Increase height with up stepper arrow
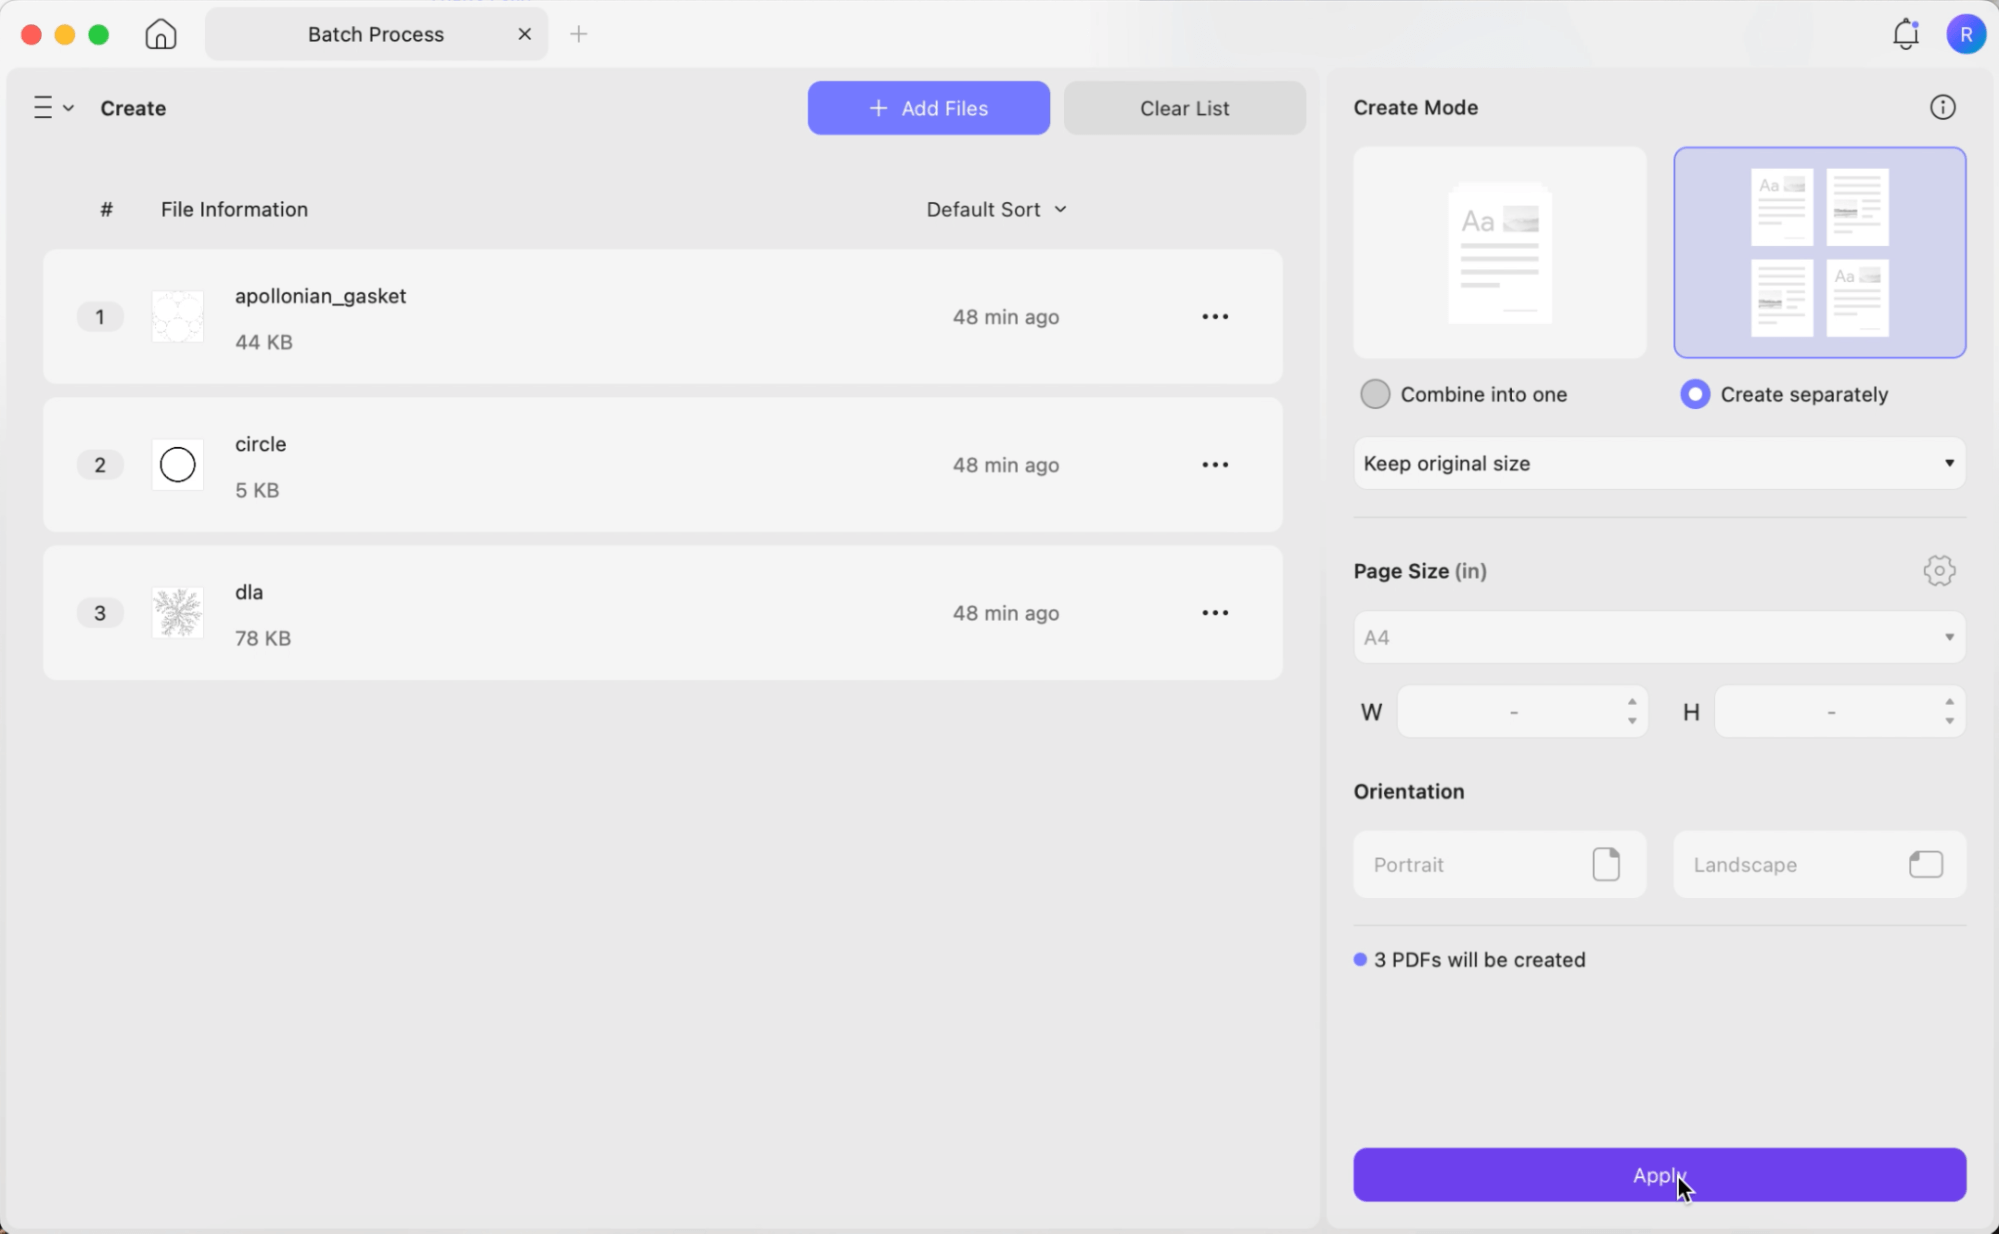 [x=1949, y=702]
